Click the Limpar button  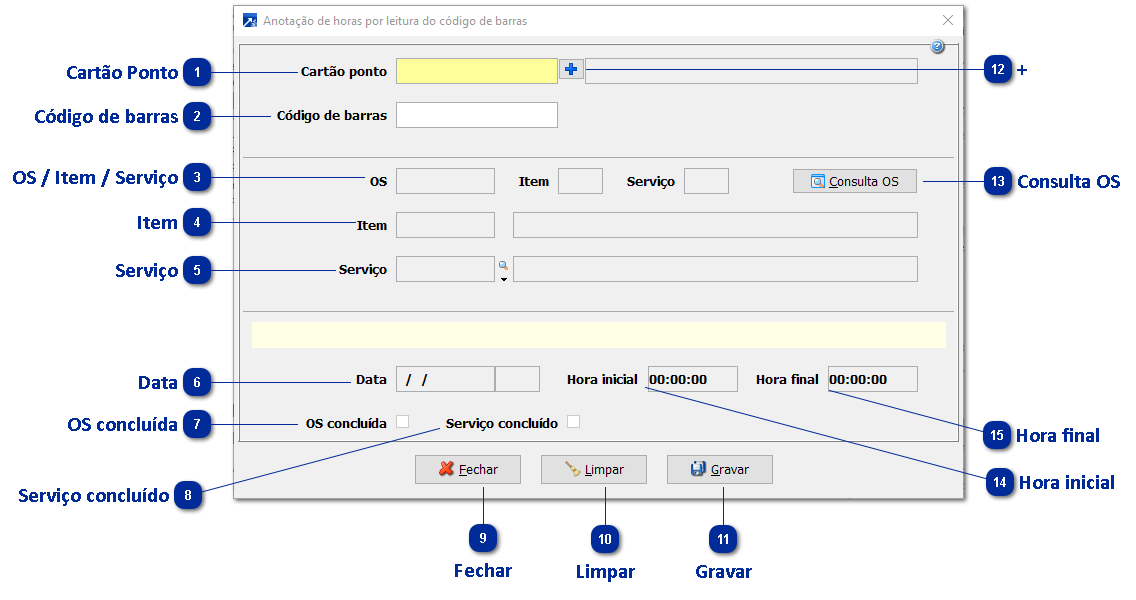tap(593, 469)
